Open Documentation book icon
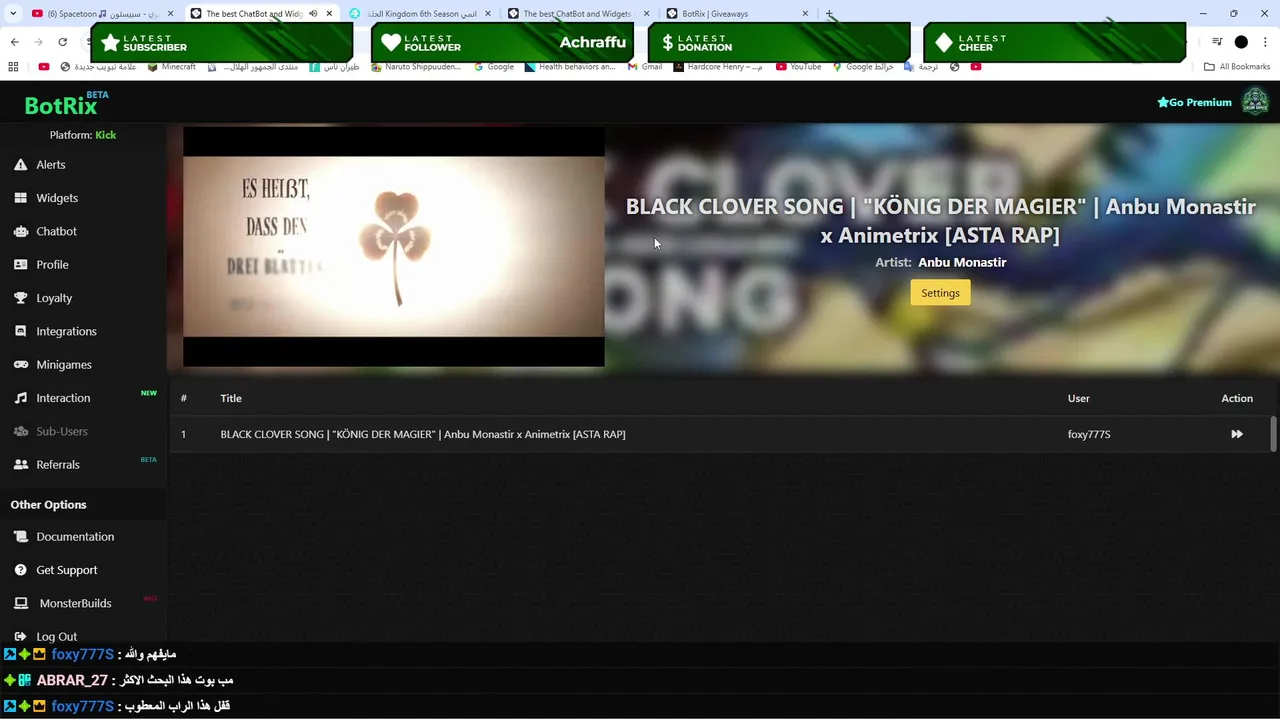The height and width of the screenshot is (720, 1280). pyautogui.click(x=20, y=537)
